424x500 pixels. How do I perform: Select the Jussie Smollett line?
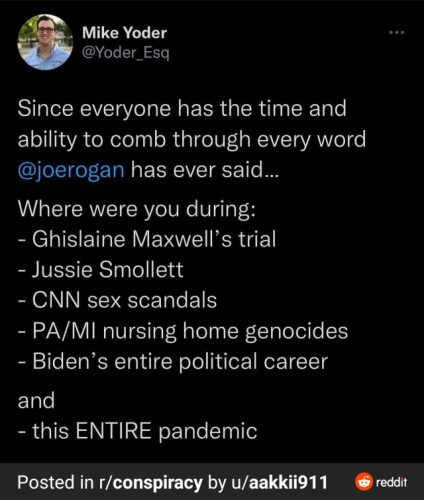pos(100,269)
